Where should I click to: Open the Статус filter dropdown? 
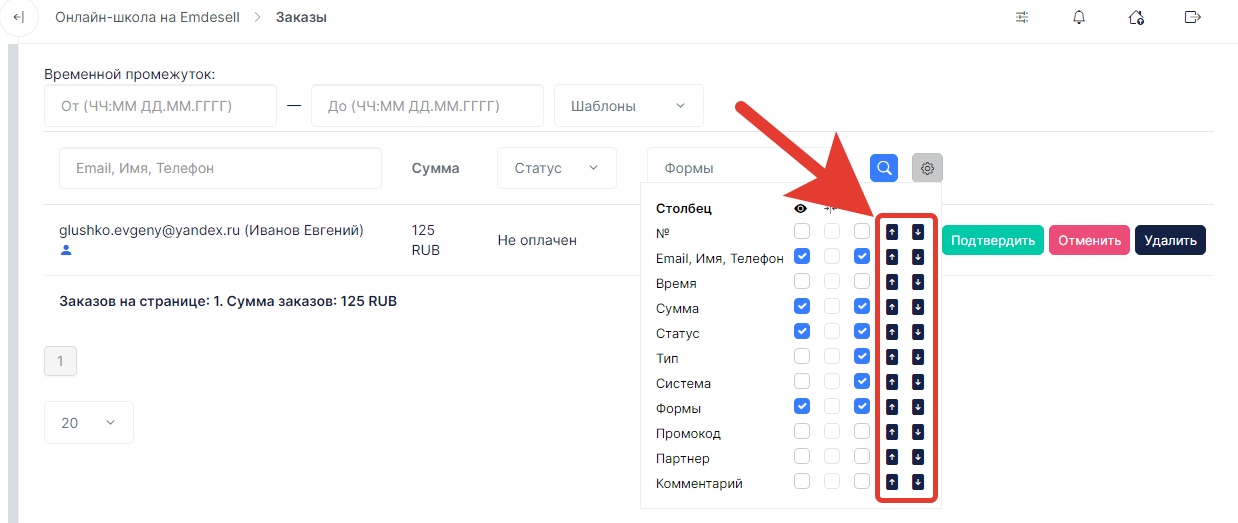(x=557, y=168)
